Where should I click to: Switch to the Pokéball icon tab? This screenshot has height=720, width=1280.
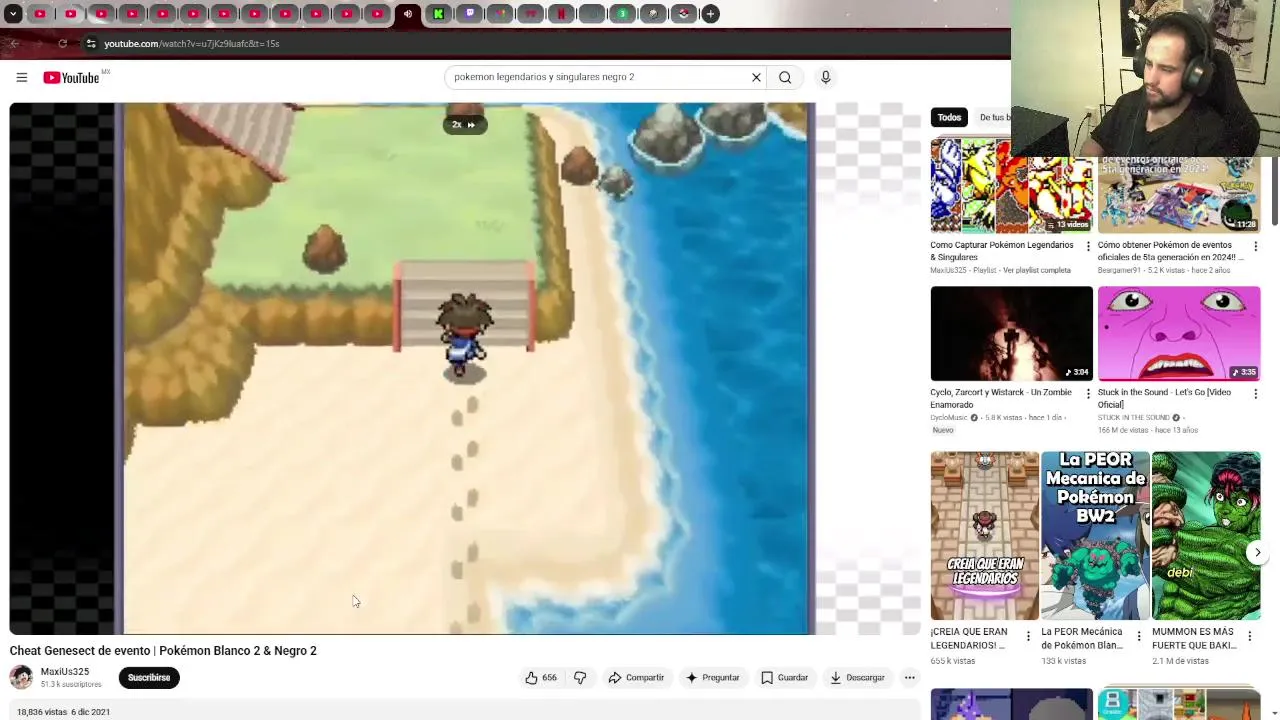point(683,14)
